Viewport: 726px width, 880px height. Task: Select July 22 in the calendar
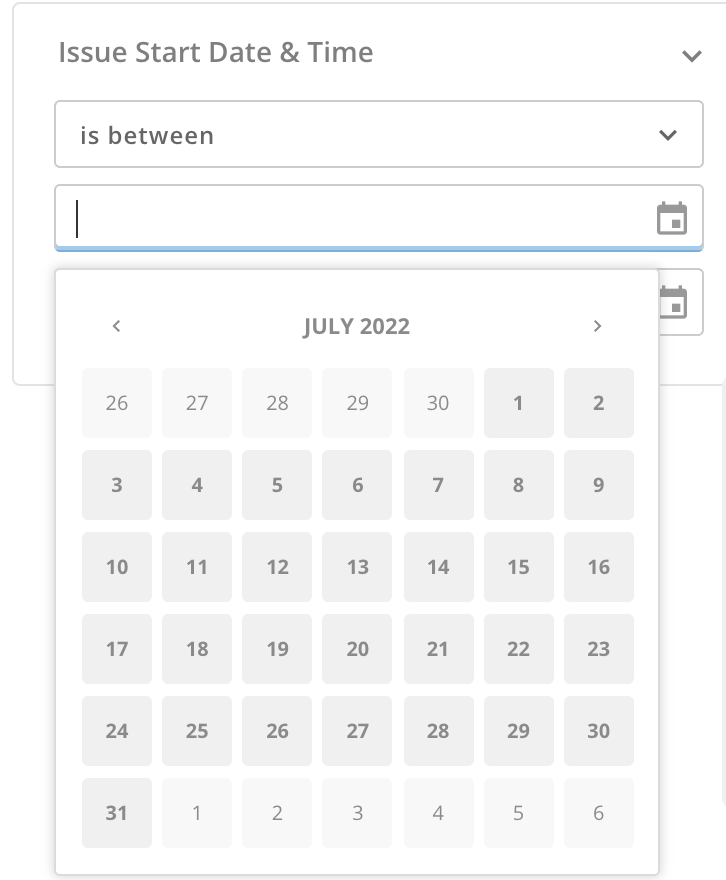click(518, 649)
